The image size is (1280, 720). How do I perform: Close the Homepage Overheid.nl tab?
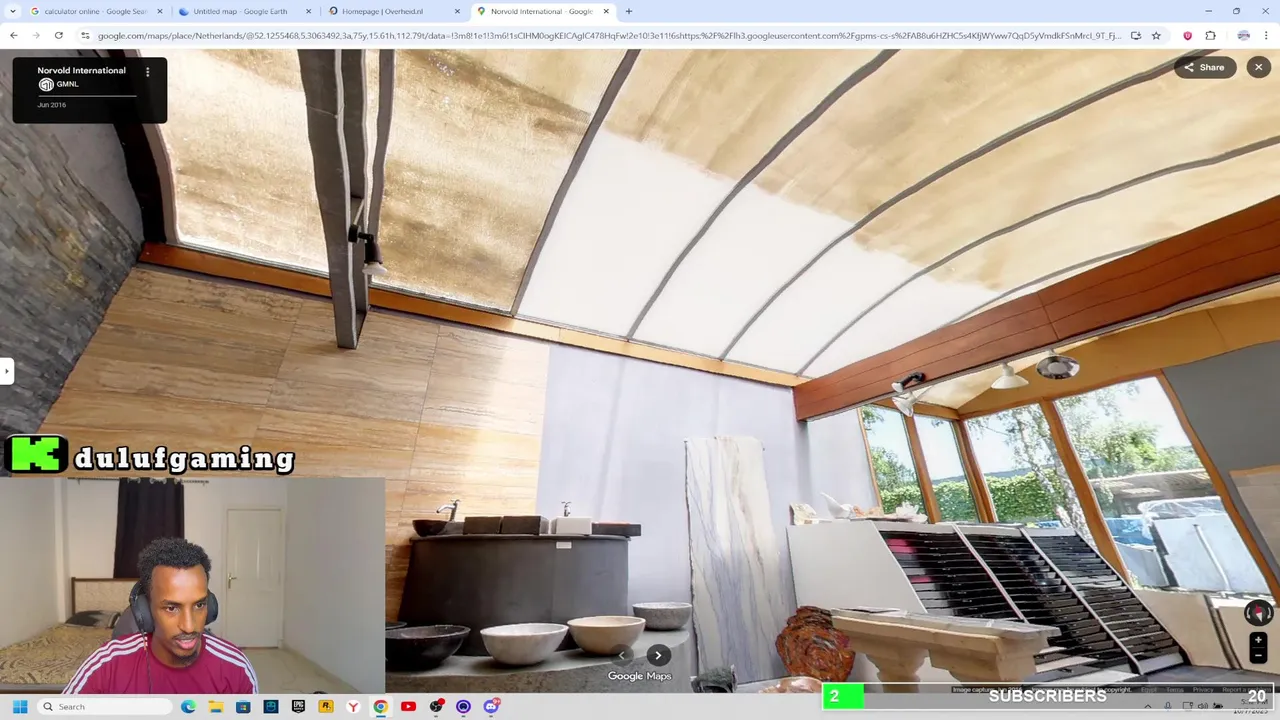[457, 11]
